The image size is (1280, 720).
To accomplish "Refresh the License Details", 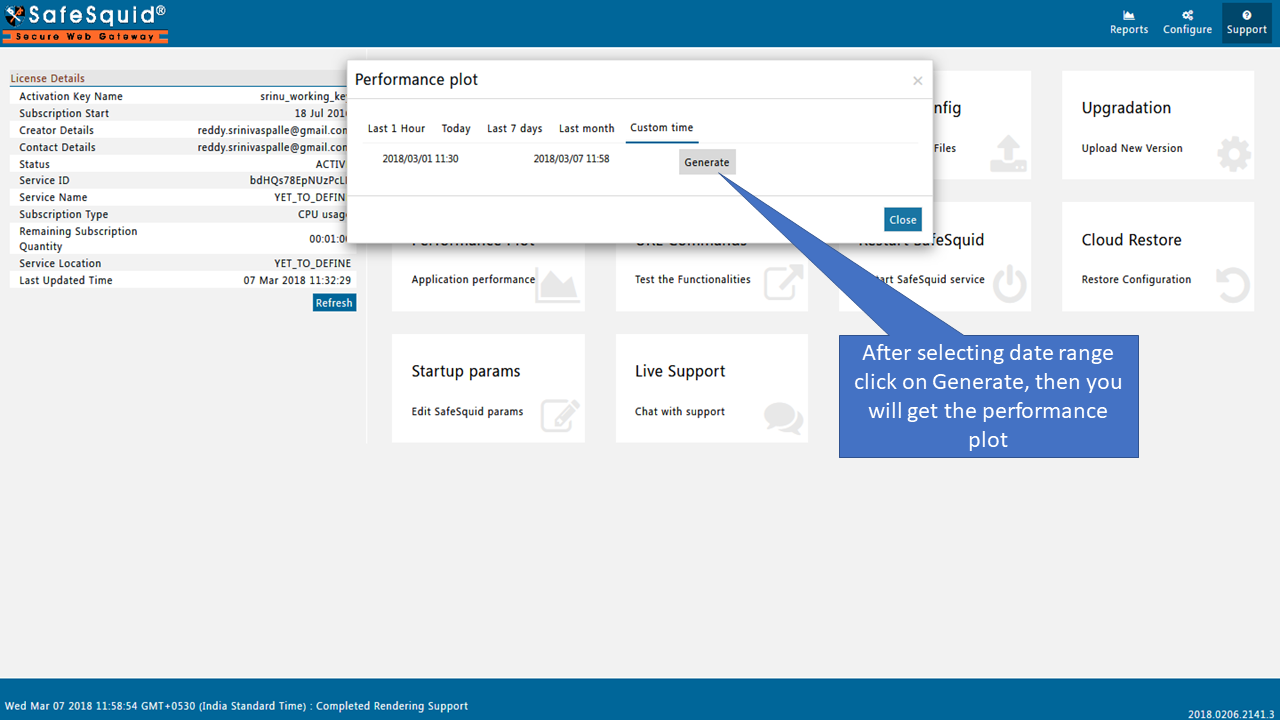I will click(x=334, y=303).
